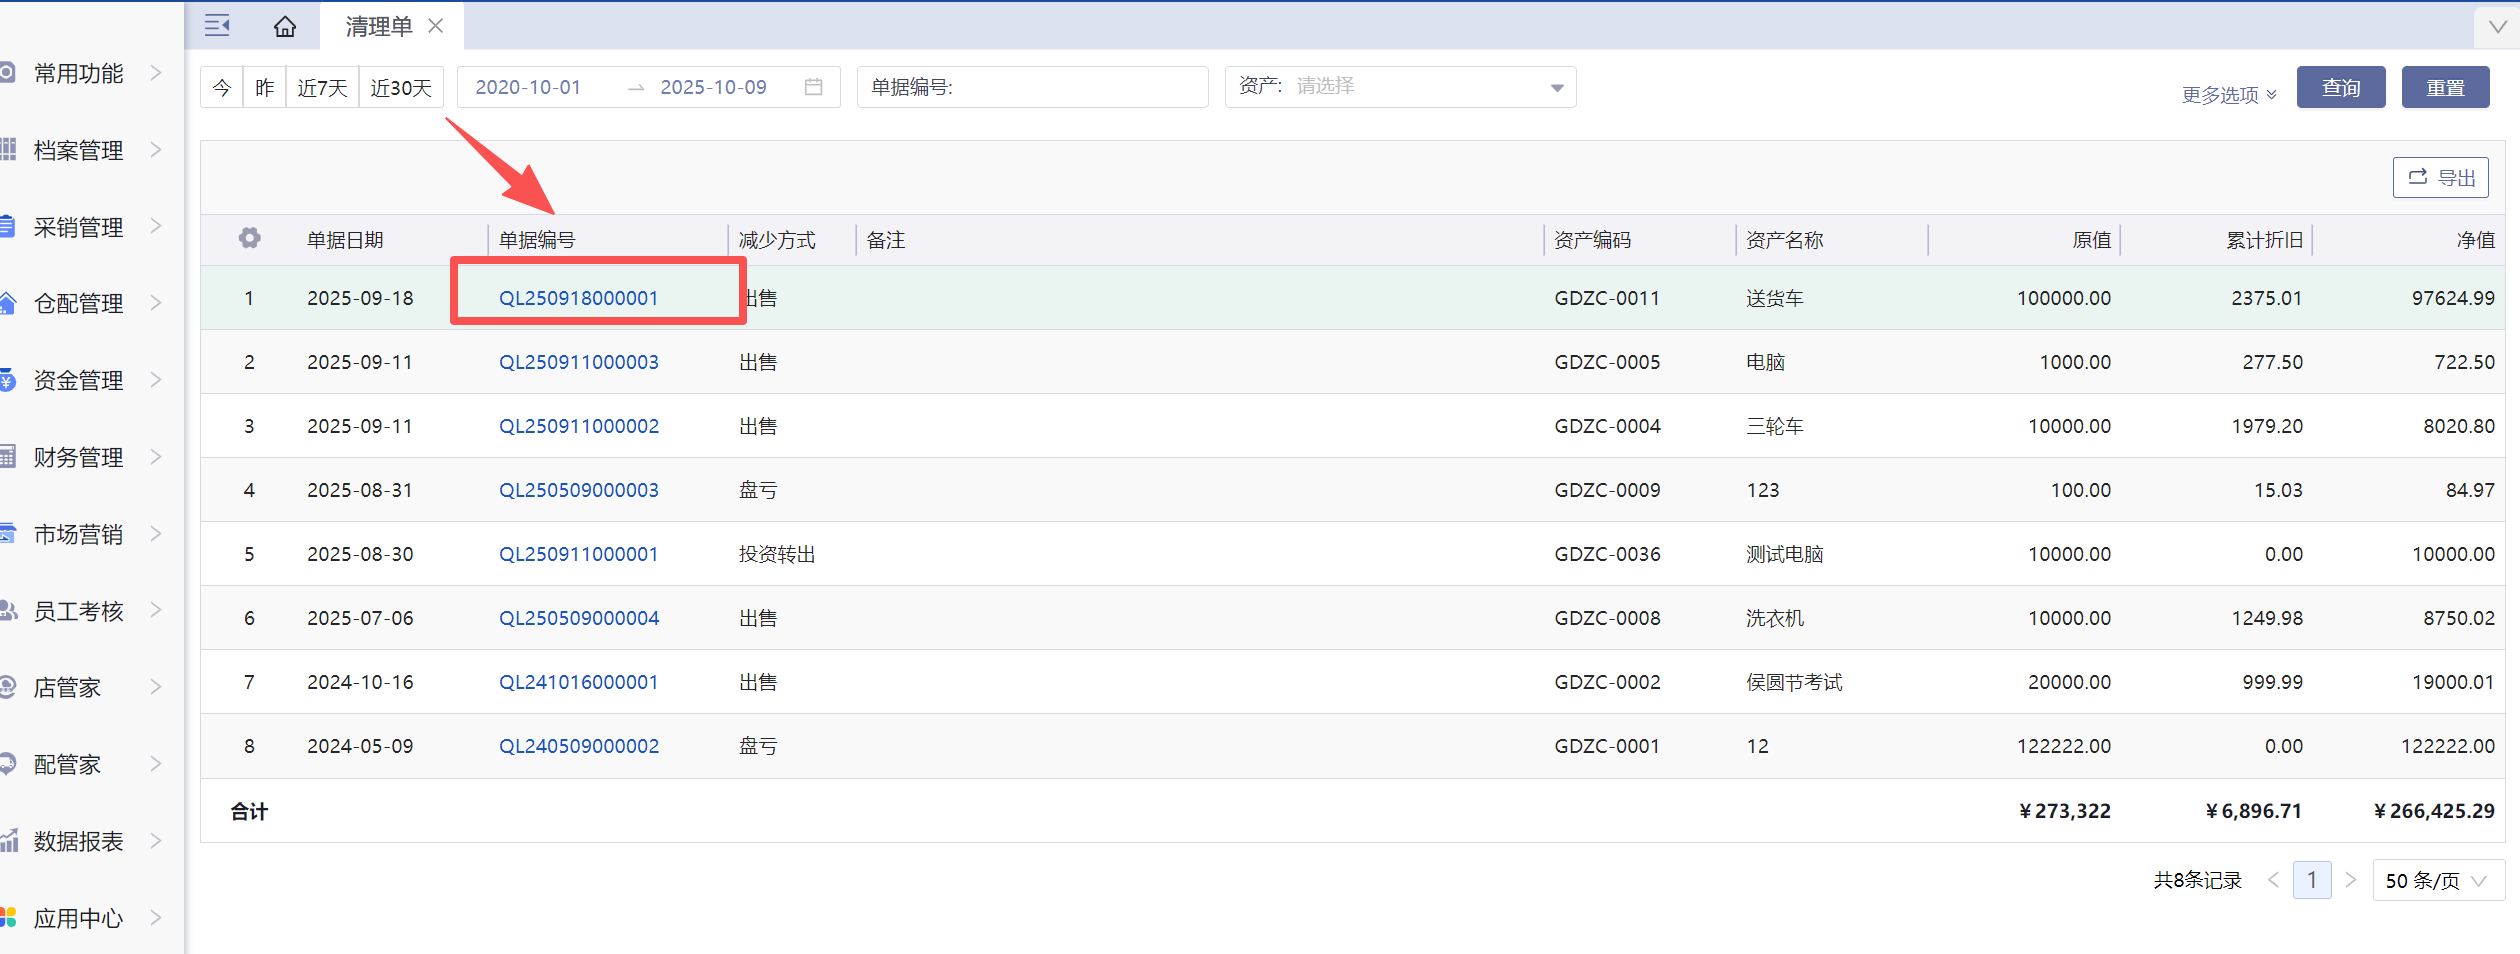The height and width of the screenshot is (954, 2520).
Task: Open the date range calendar icon
Action: point(814,88)
